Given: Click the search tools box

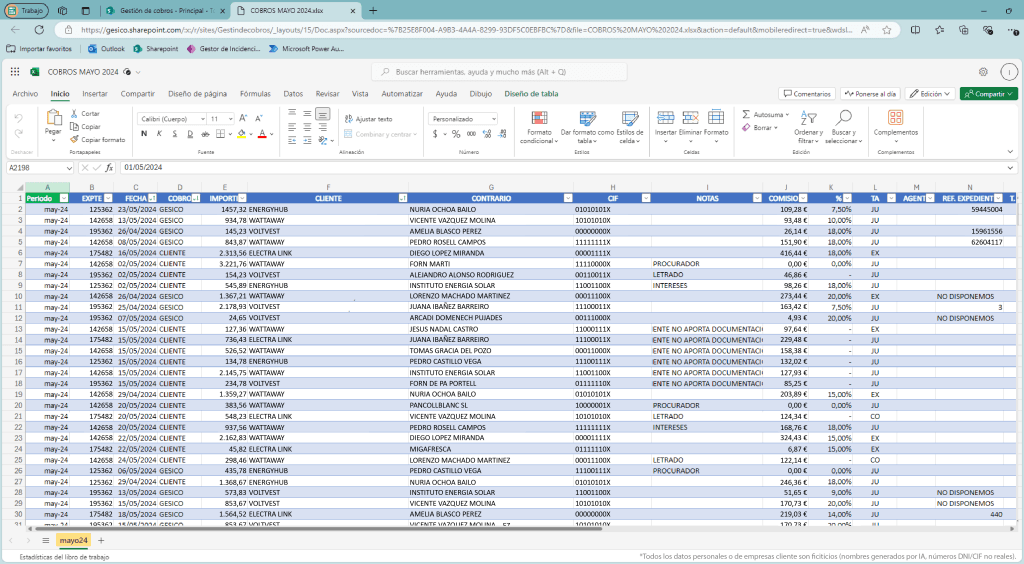Looking at the screenshot, I should (x=500, y=72).
